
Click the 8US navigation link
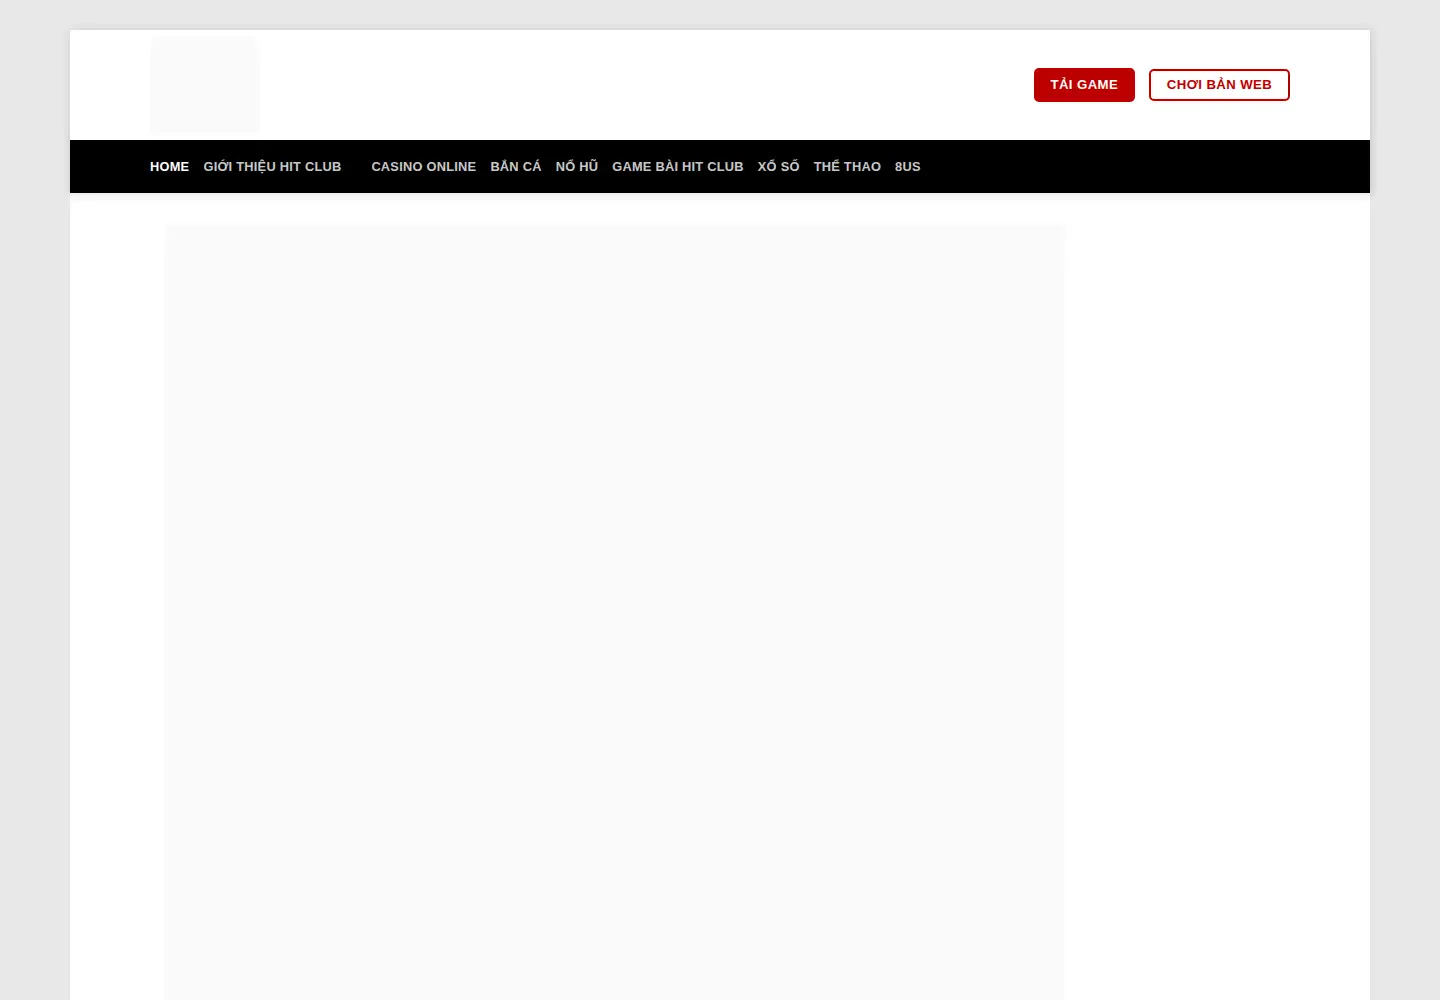tap(907, 167)
